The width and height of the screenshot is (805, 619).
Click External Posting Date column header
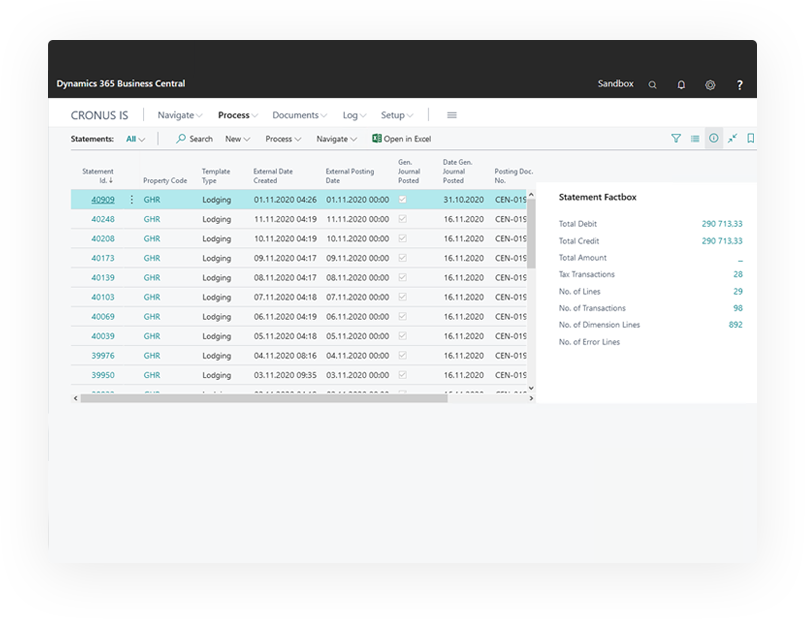(x=350, y=176)
